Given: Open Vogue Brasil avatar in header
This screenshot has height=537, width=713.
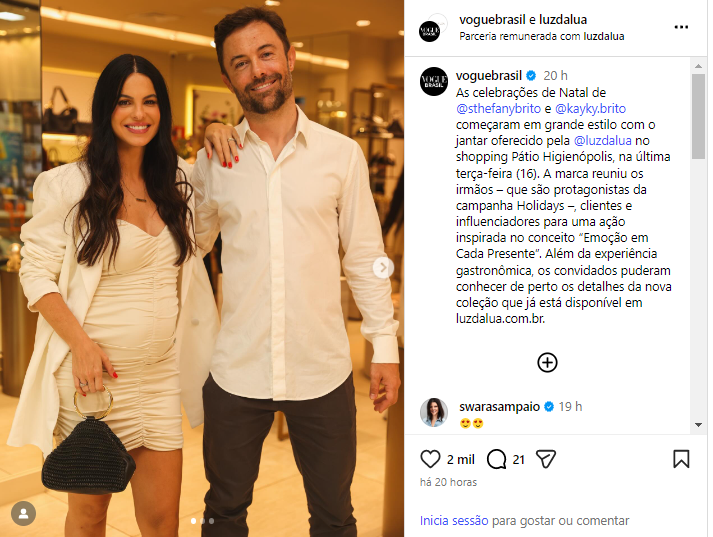Looking at the screenshot, I should click(x=429, y=31).
